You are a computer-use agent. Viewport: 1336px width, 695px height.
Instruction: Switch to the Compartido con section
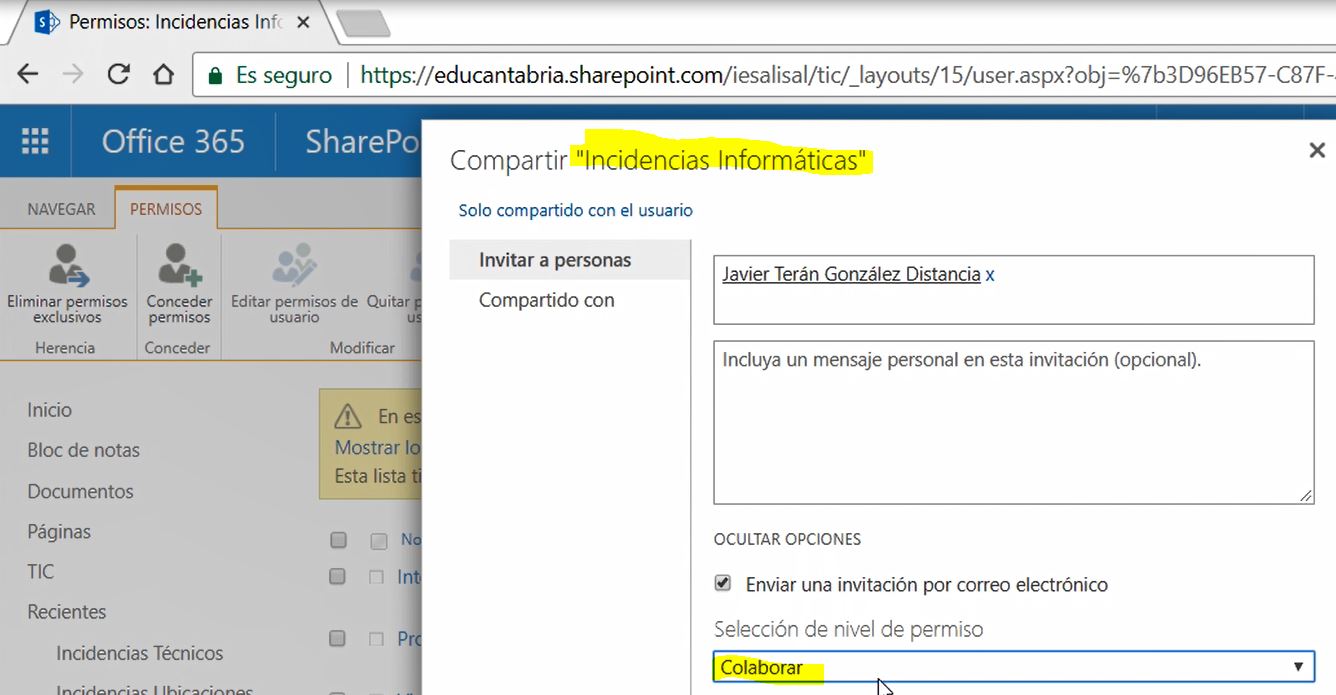[546, 299]
